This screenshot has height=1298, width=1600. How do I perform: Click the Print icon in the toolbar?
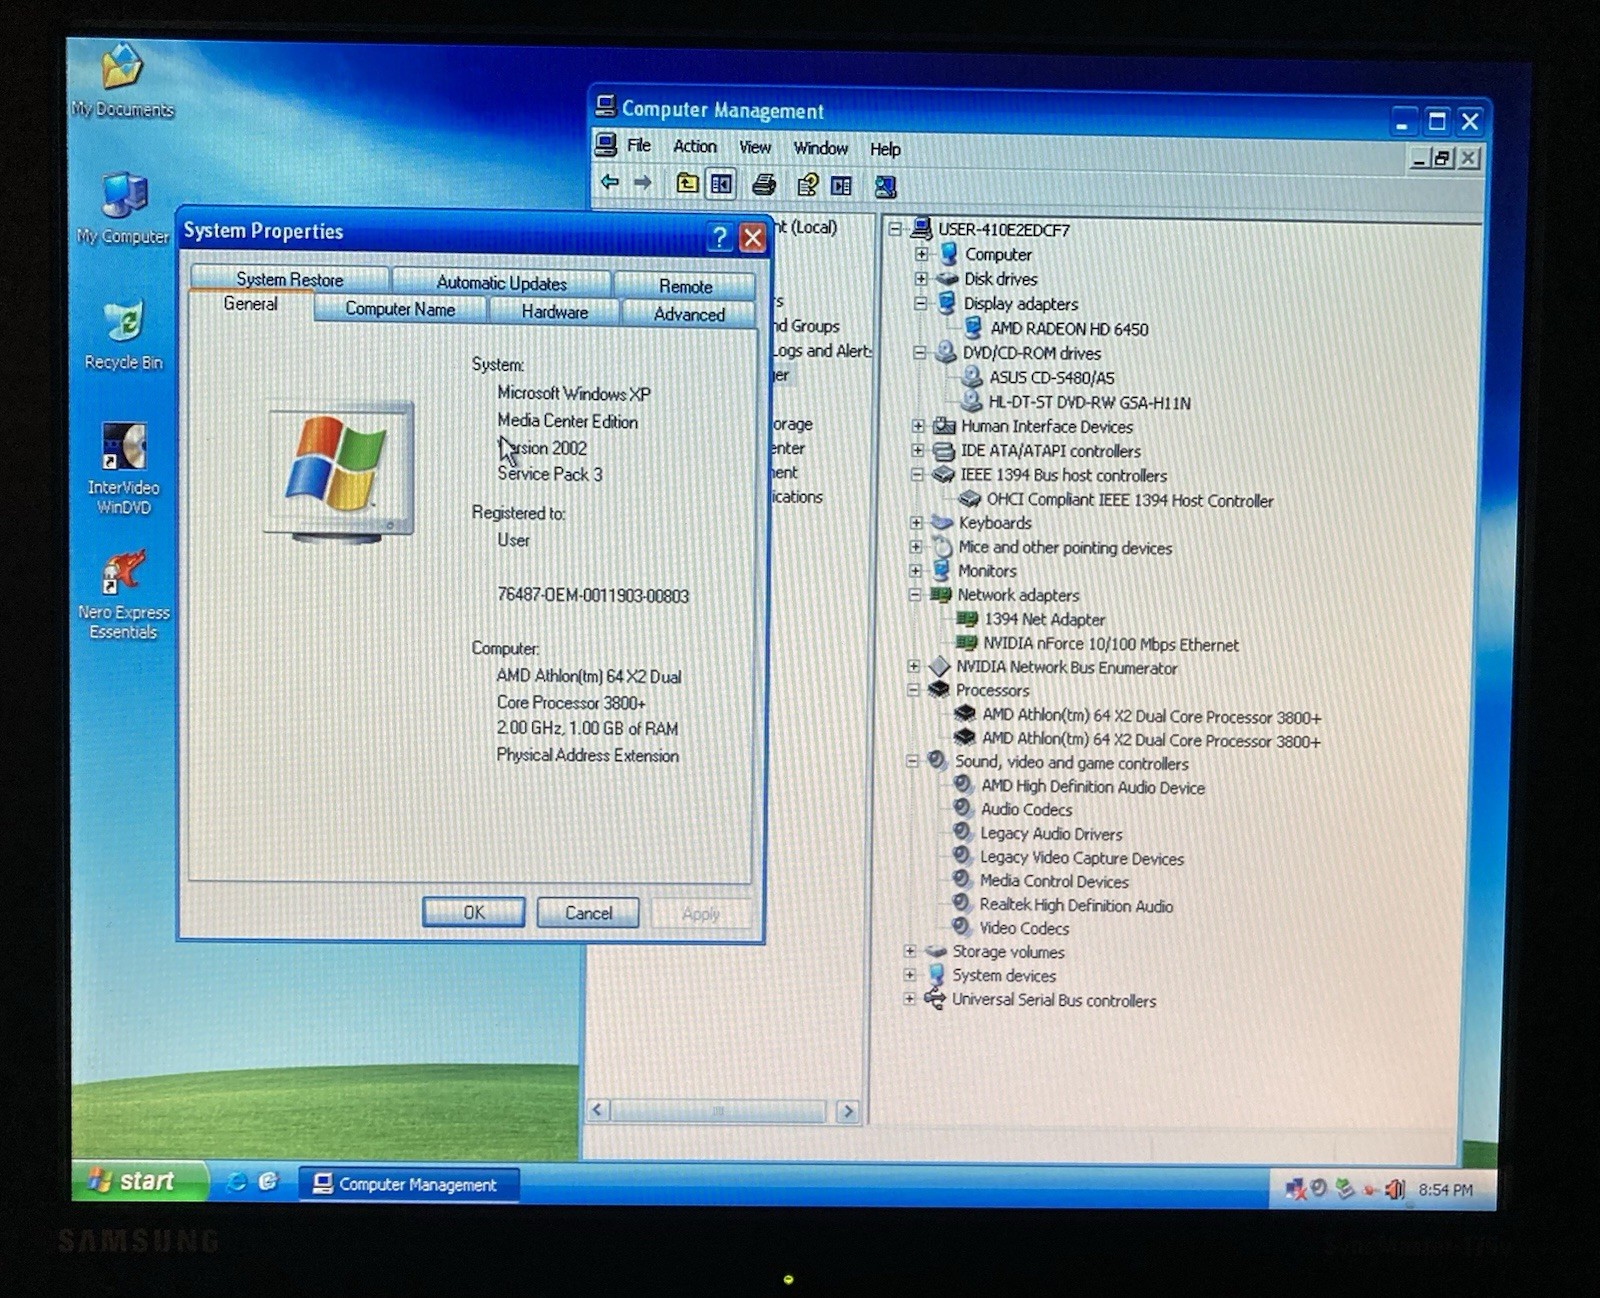(x=764, y=185)
